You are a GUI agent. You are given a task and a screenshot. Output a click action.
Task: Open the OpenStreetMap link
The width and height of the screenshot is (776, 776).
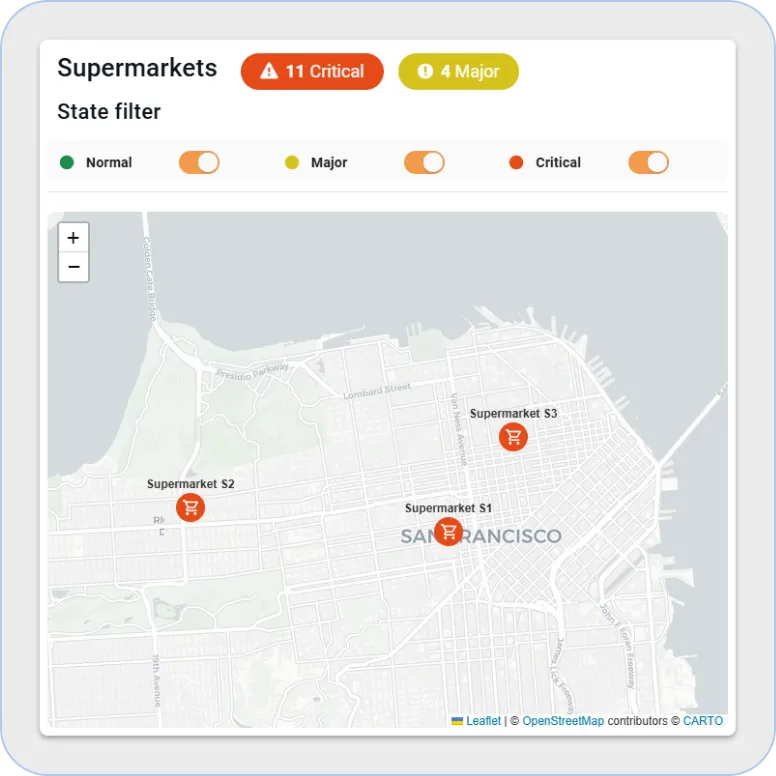(563, 721)
